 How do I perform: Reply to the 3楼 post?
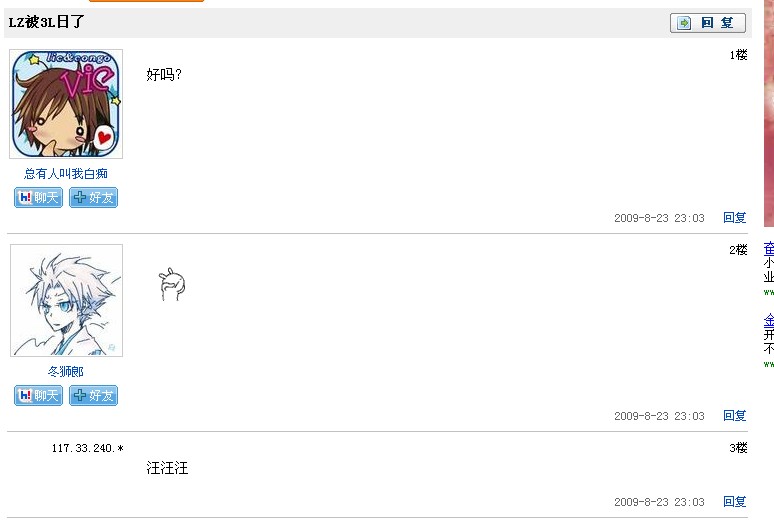735,501
